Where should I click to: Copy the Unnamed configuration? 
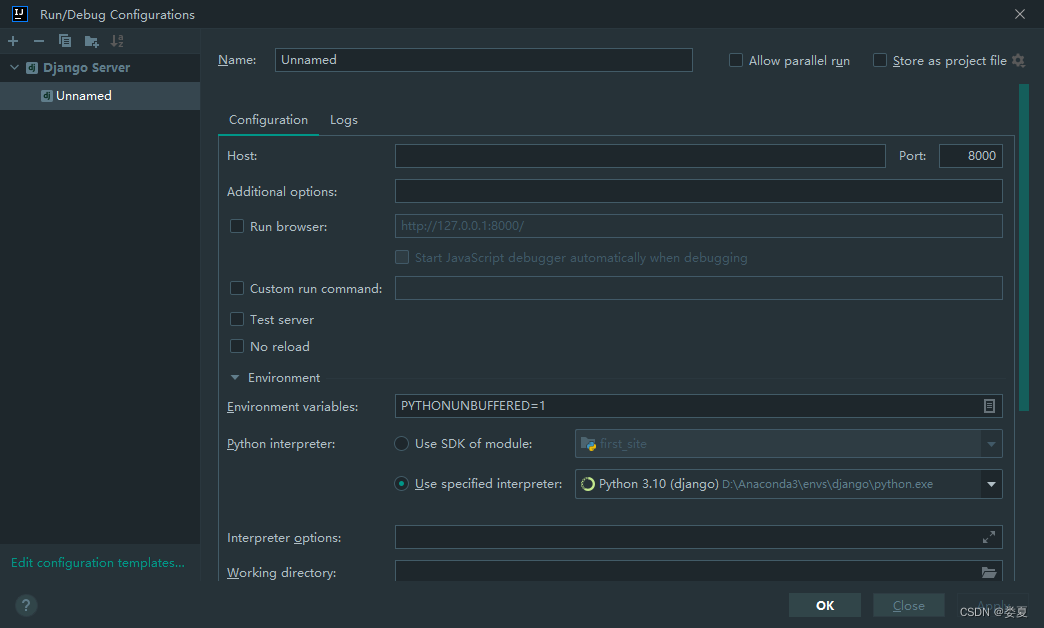tap(63, 41)
